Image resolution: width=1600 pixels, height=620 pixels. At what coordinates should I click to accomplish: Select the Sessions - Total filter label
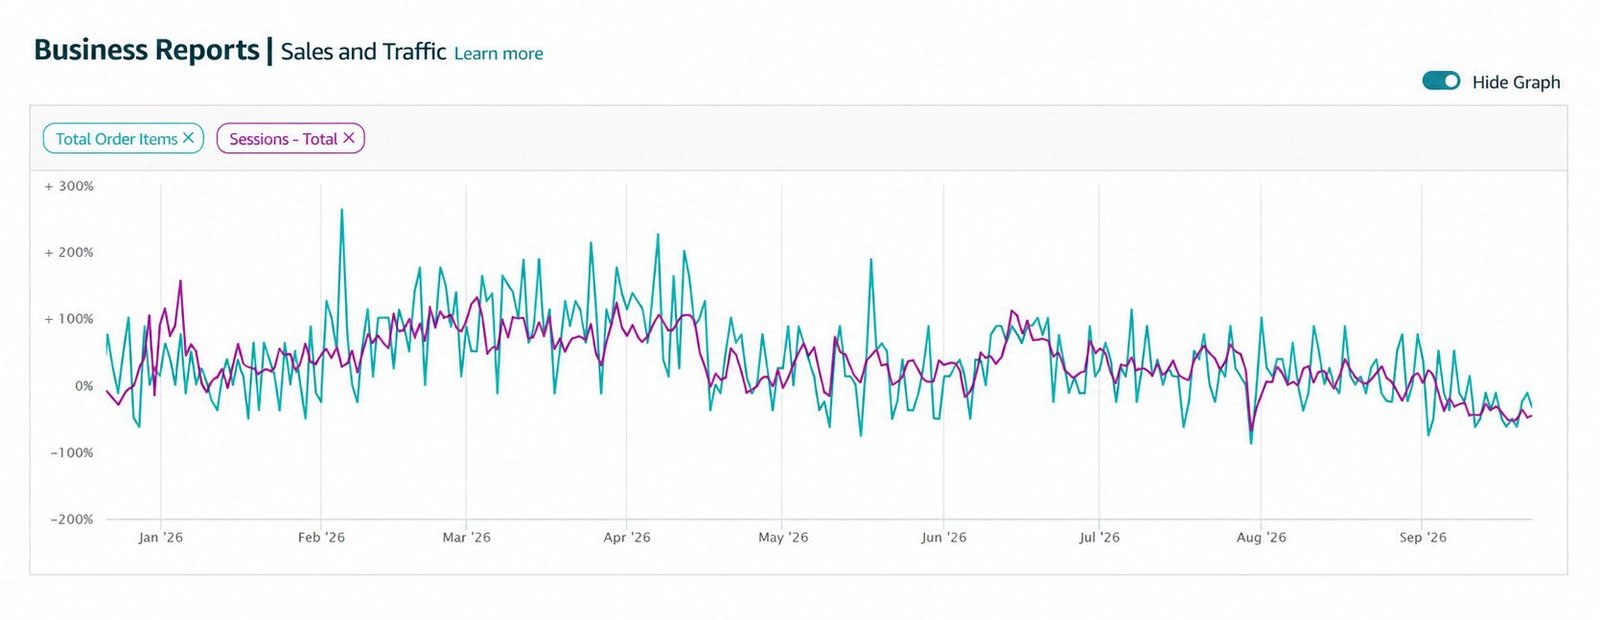point(283,139)
